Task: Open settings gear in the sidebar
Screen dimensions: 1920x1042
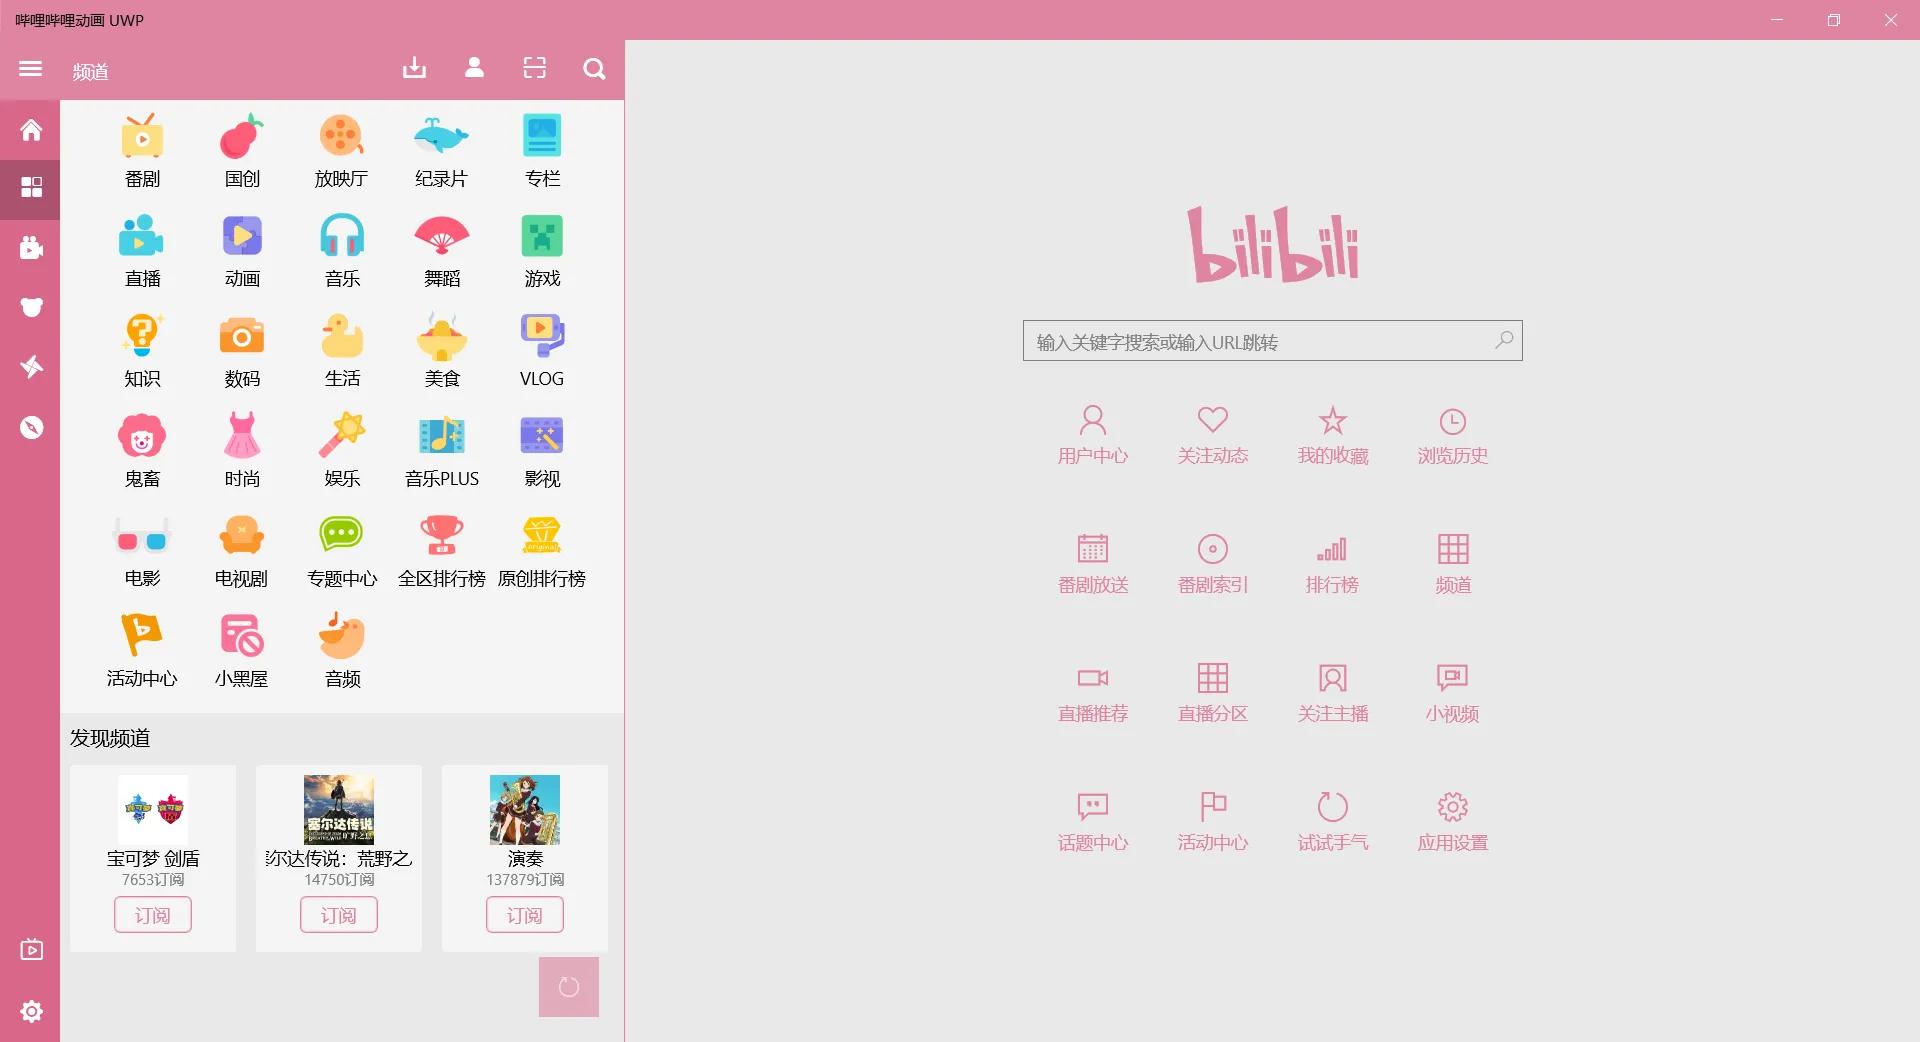Action: coord(30,1012)
